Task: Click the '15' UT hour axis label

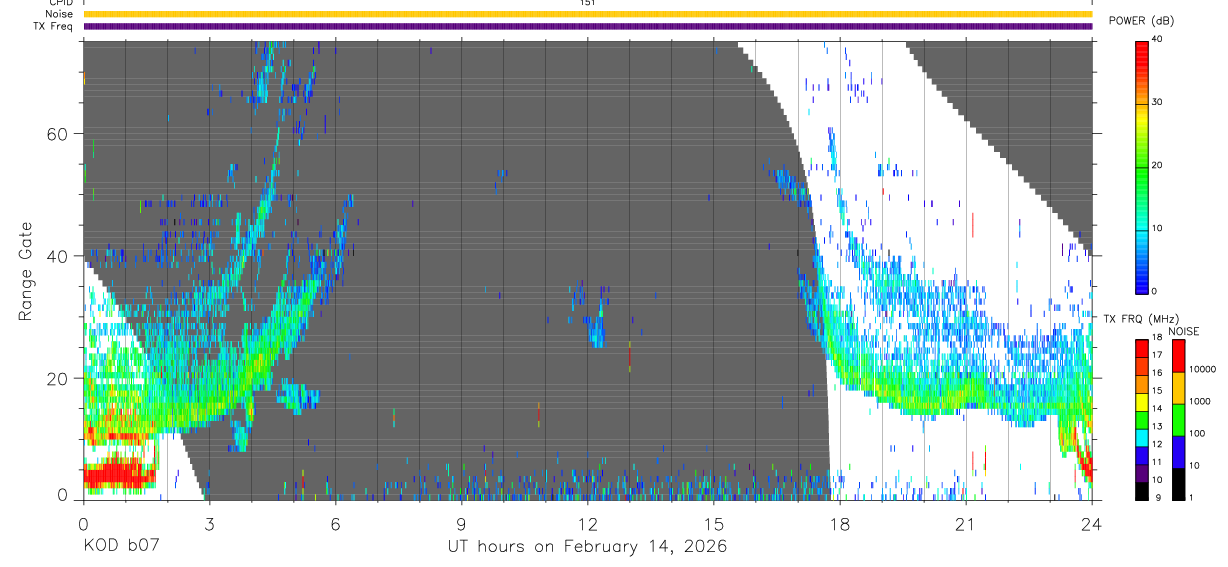Action: [713, 523]
